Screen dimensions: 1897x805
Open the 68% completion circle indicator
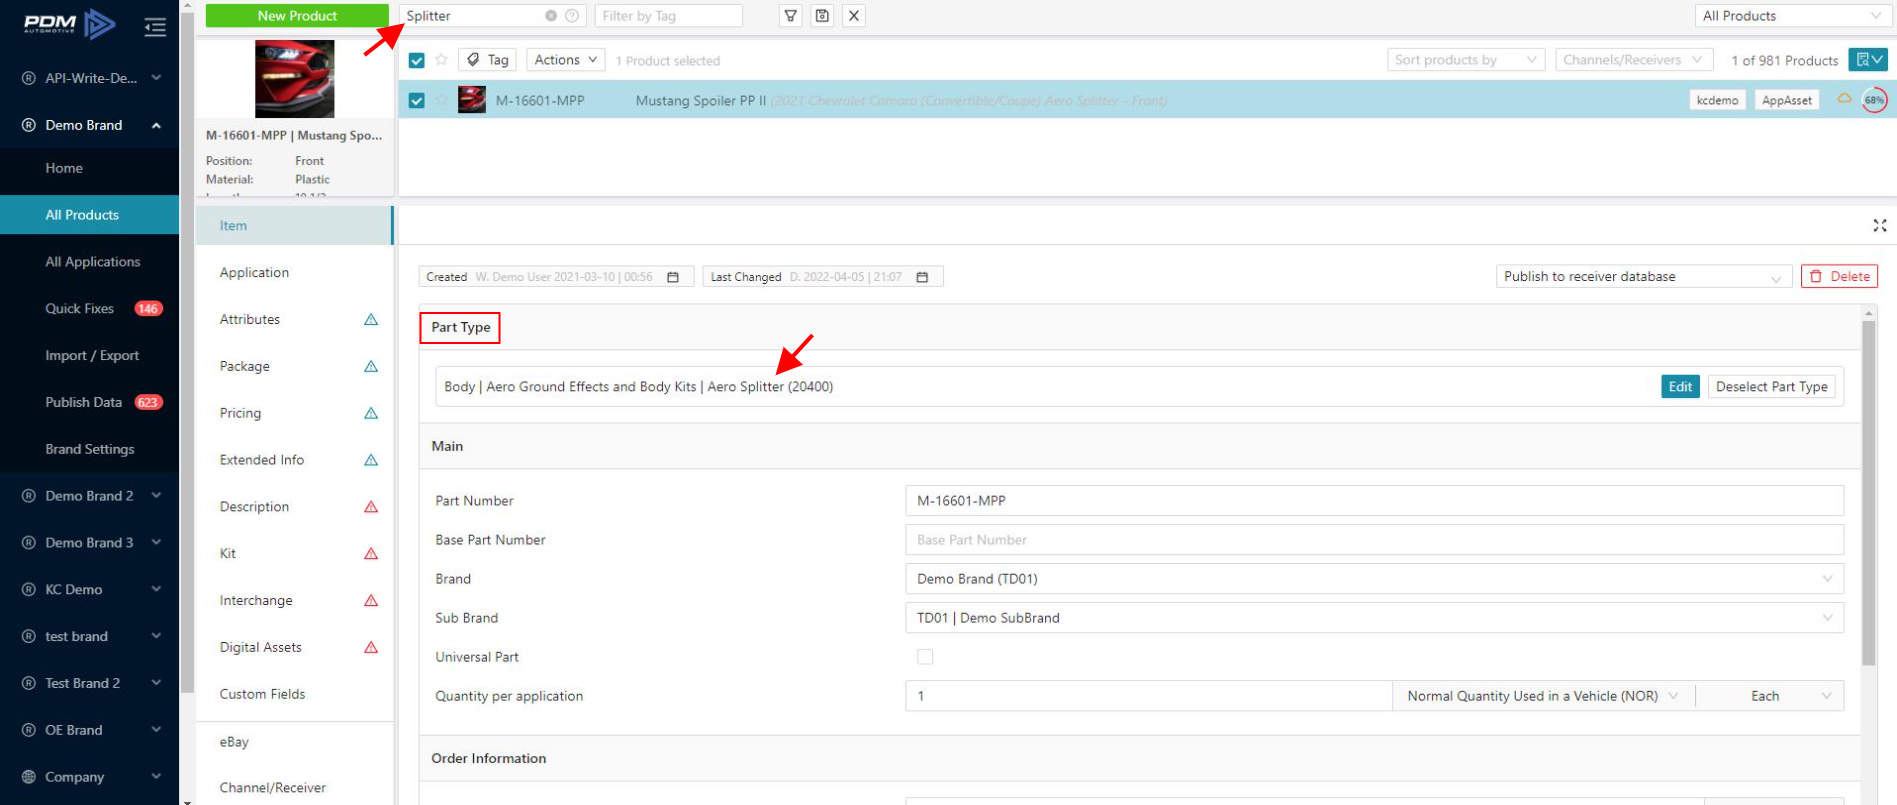1874,100
